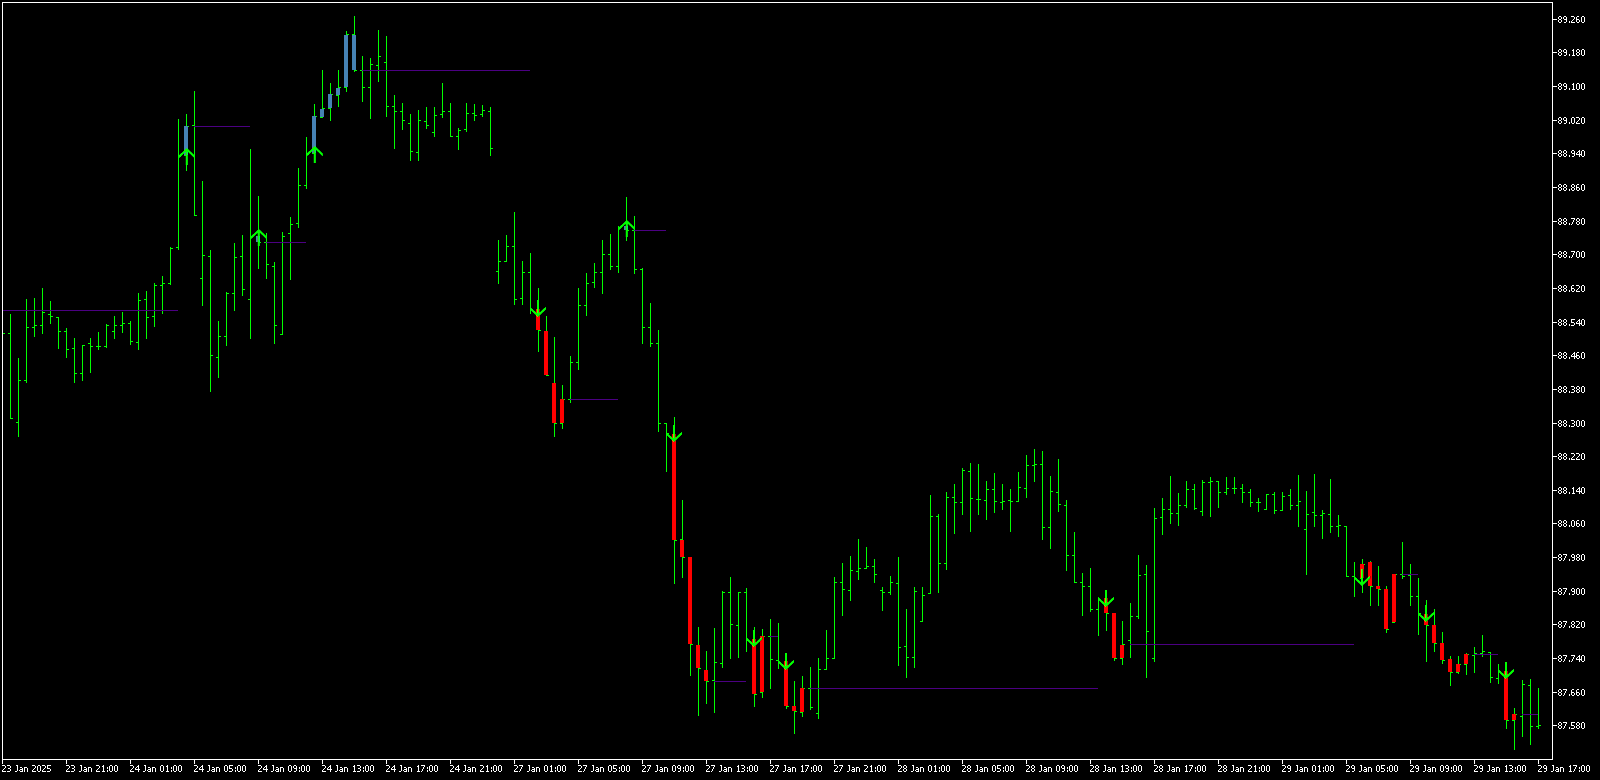Click the 87.820 axis label

[1571, 625]
